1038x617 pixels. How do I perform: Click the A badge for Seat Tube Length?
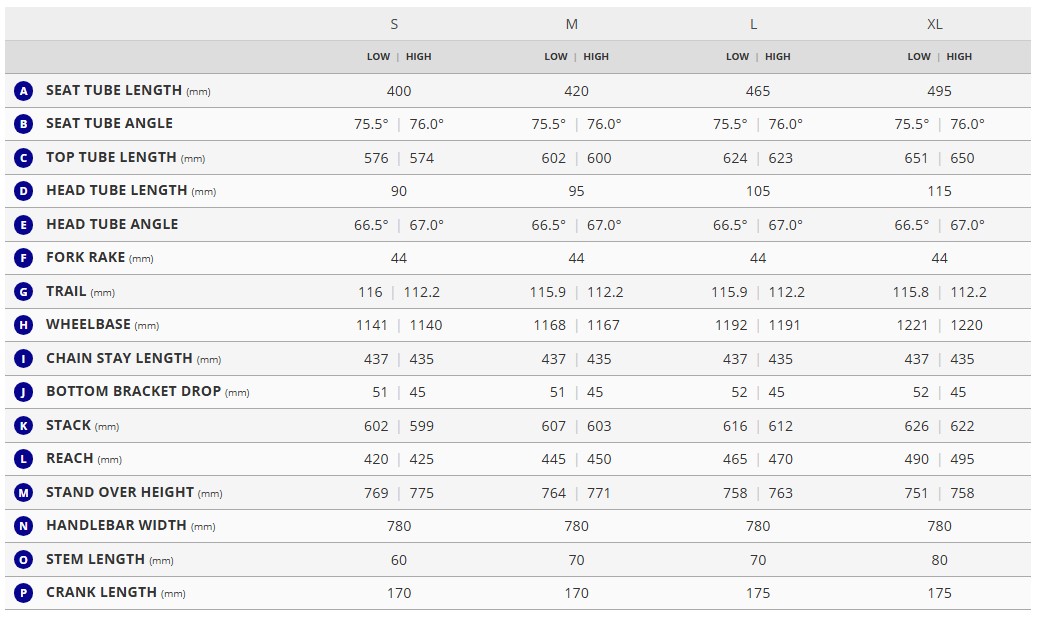click(x=23, y=91)
